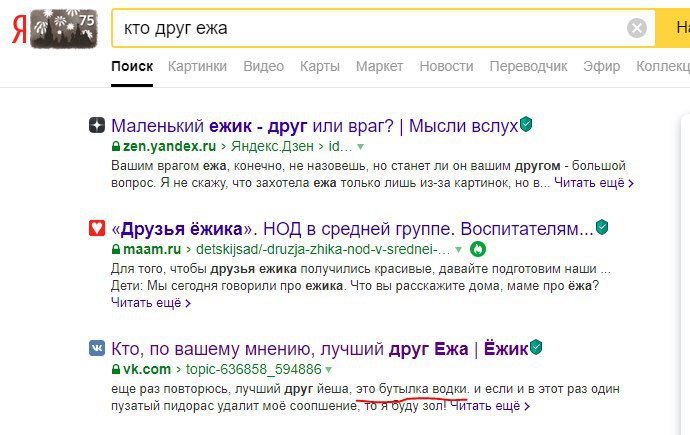The image size is (690, 435).
Task: Open the Переводчик tab
Action: [x=528, y=66]
